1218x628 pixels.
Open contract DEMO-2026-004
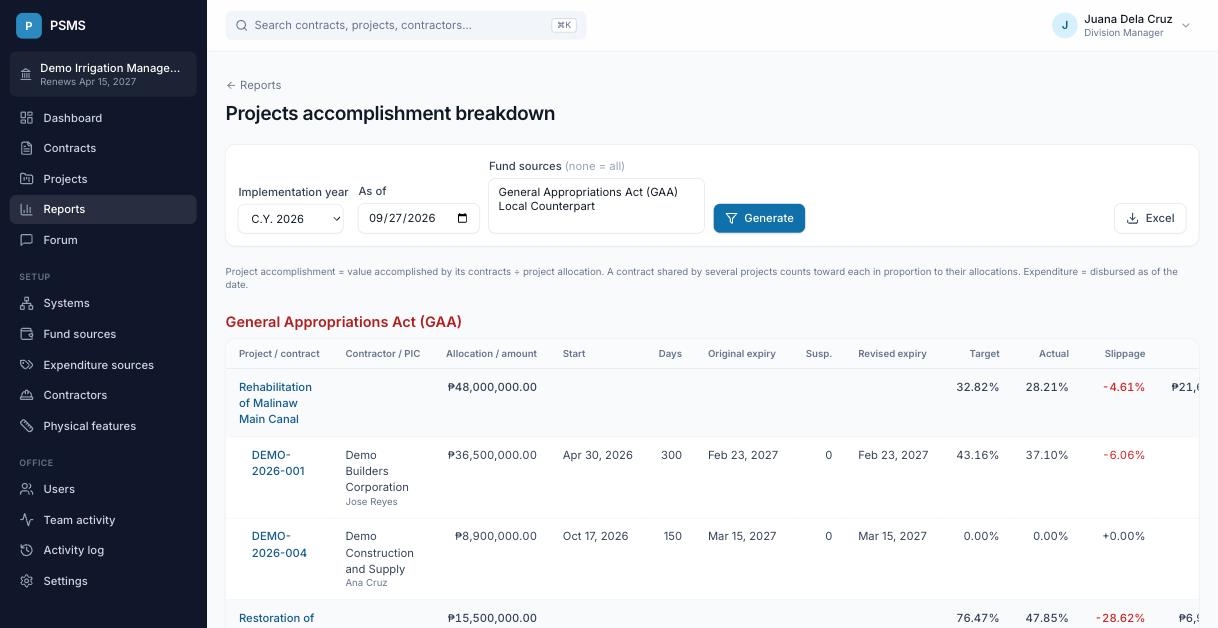click(279, 544)
